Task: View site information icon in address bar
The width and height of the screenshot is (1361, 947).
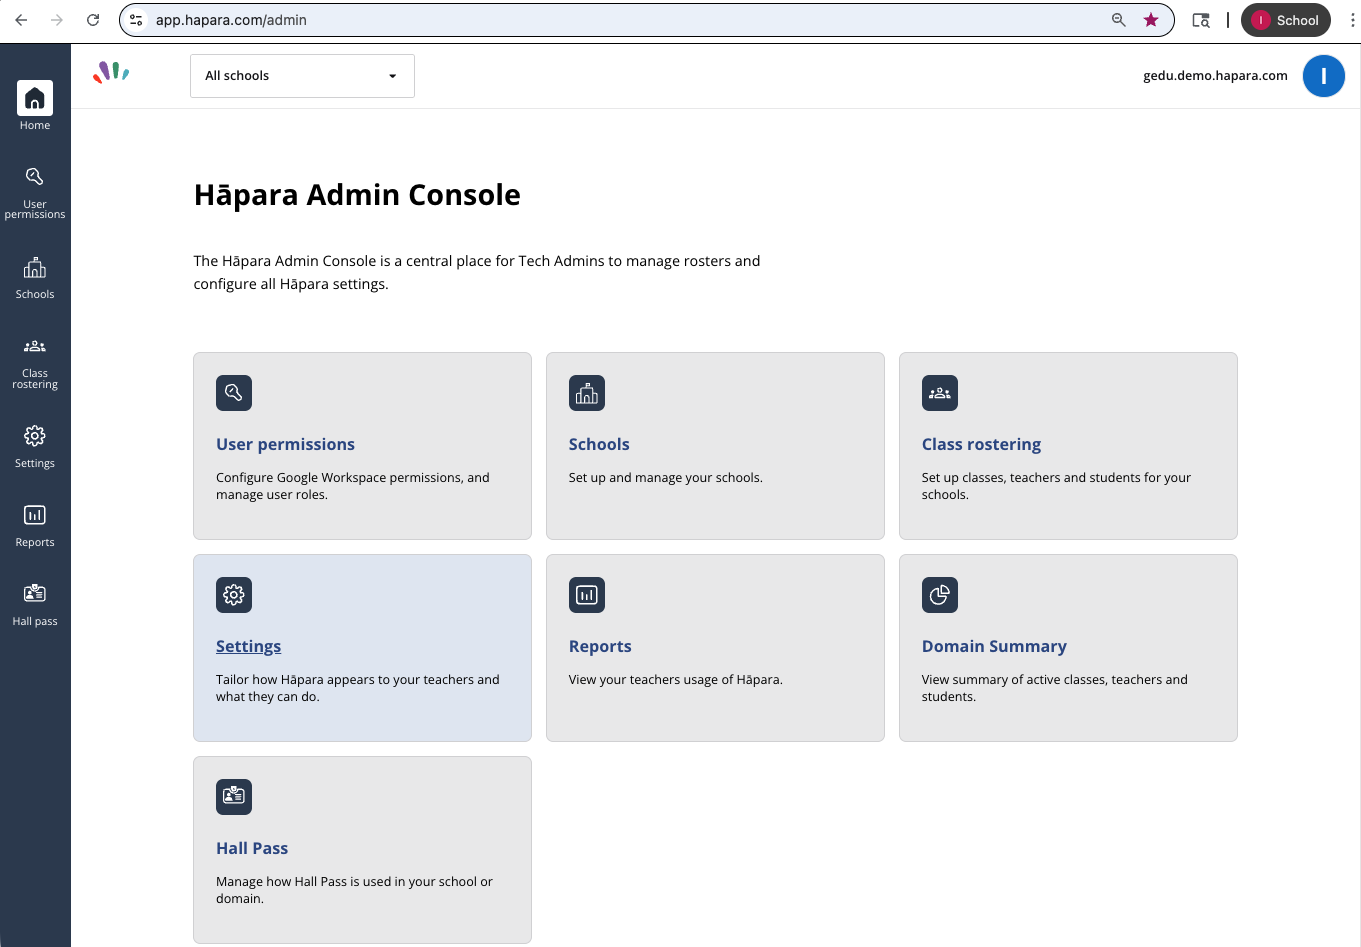Action: click(137, 20)
